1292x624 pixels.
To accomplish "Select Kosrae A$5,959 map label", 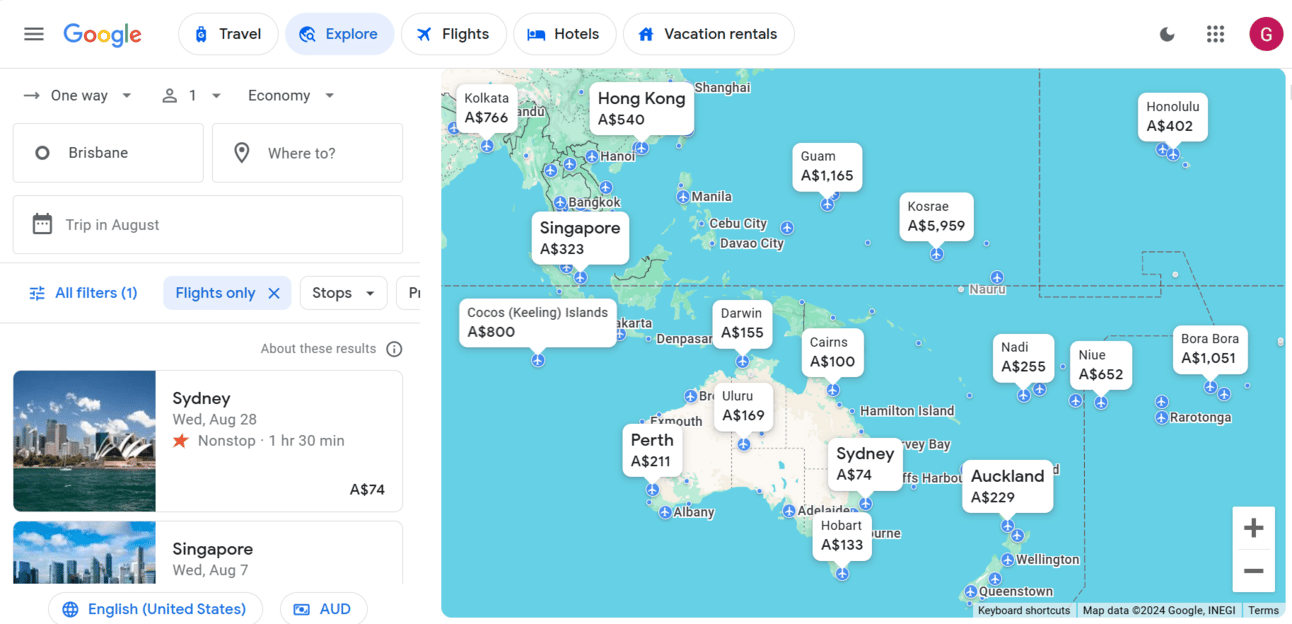I will (936, 216).
